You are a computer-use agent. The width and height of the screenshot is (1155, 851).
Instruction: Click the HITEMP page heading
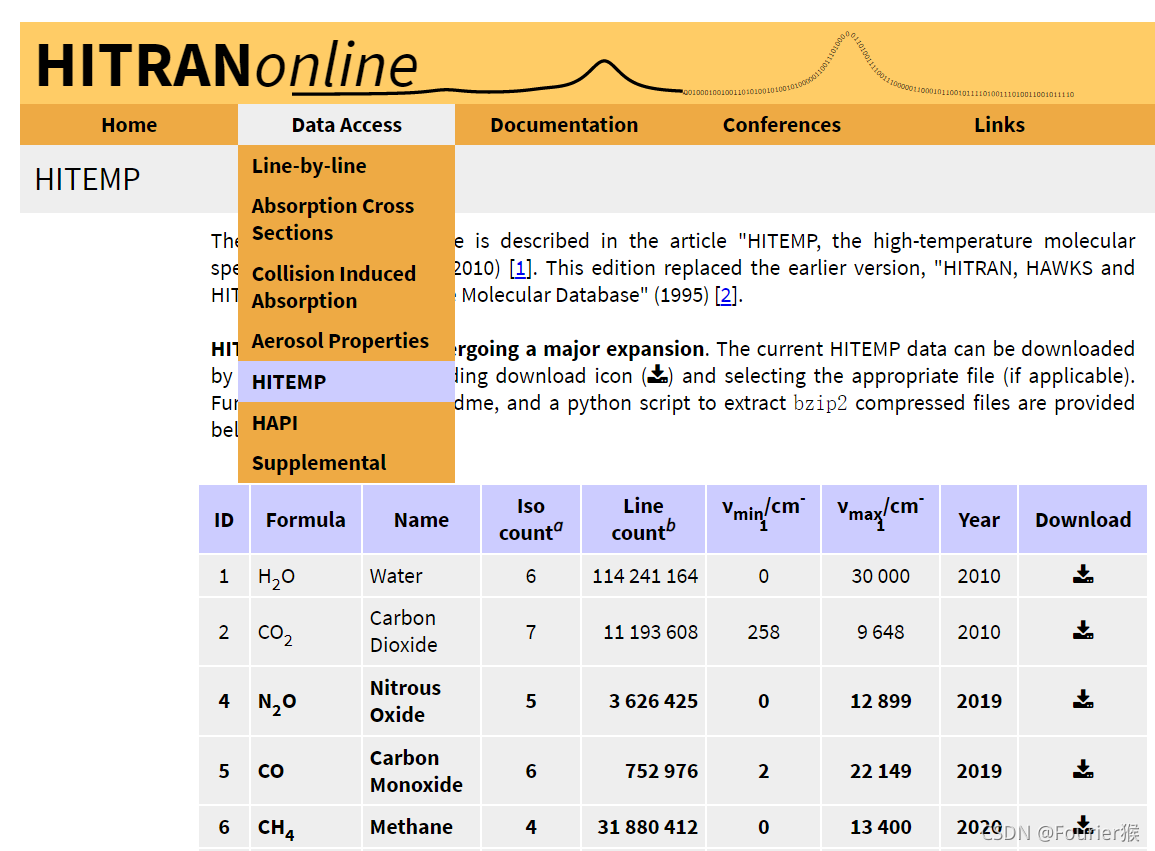pos(87,179)
